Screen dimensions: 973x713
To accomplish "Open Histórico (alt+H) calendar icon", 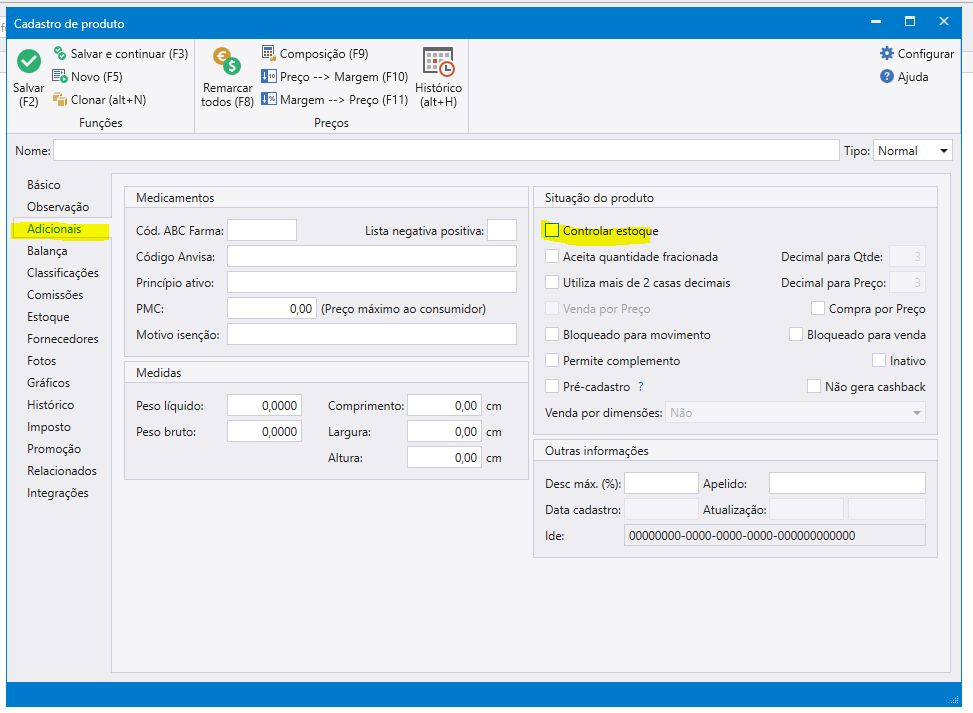I will 438,63.
